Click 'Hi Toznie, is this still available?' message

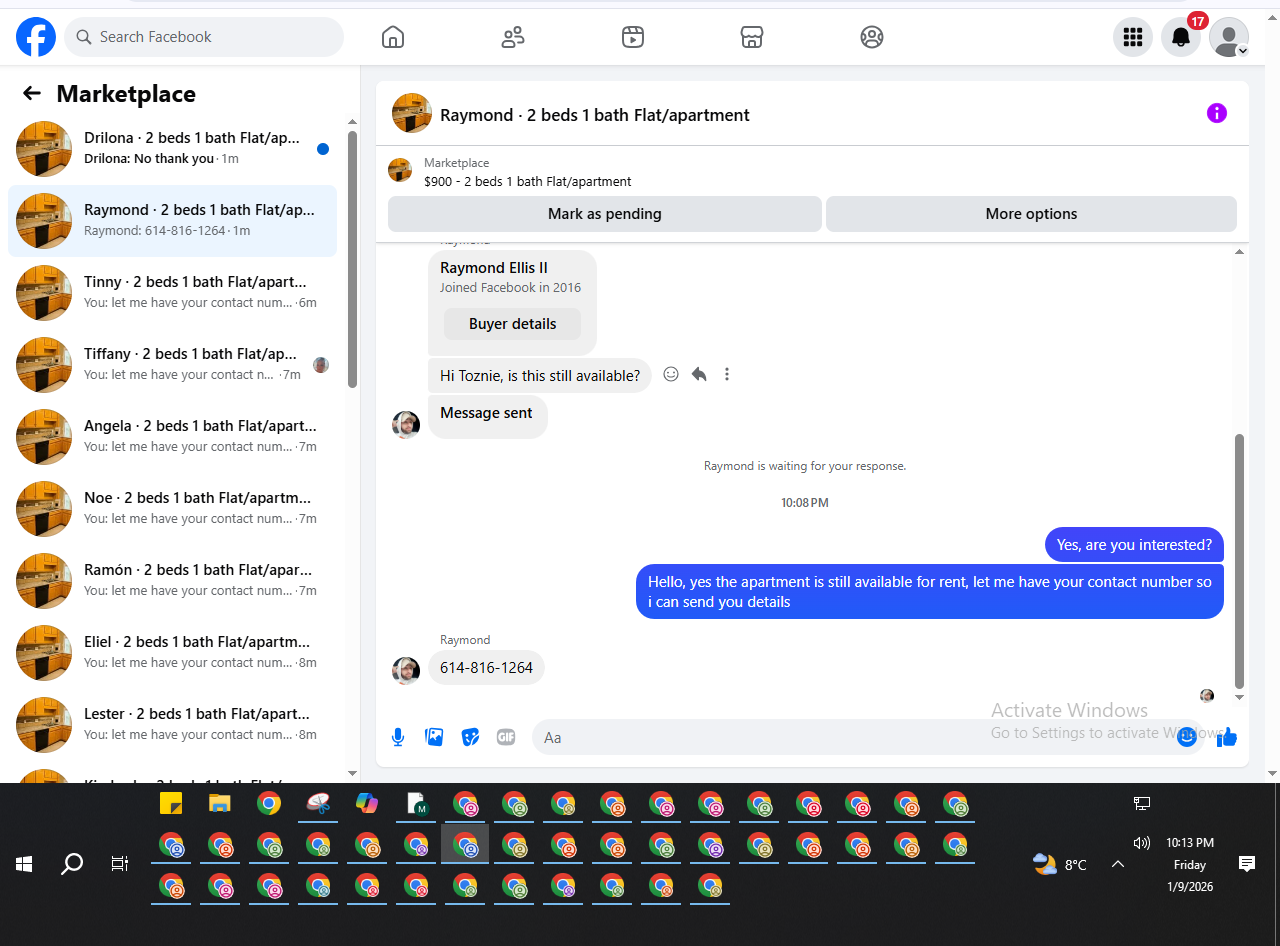pos(540,376)
